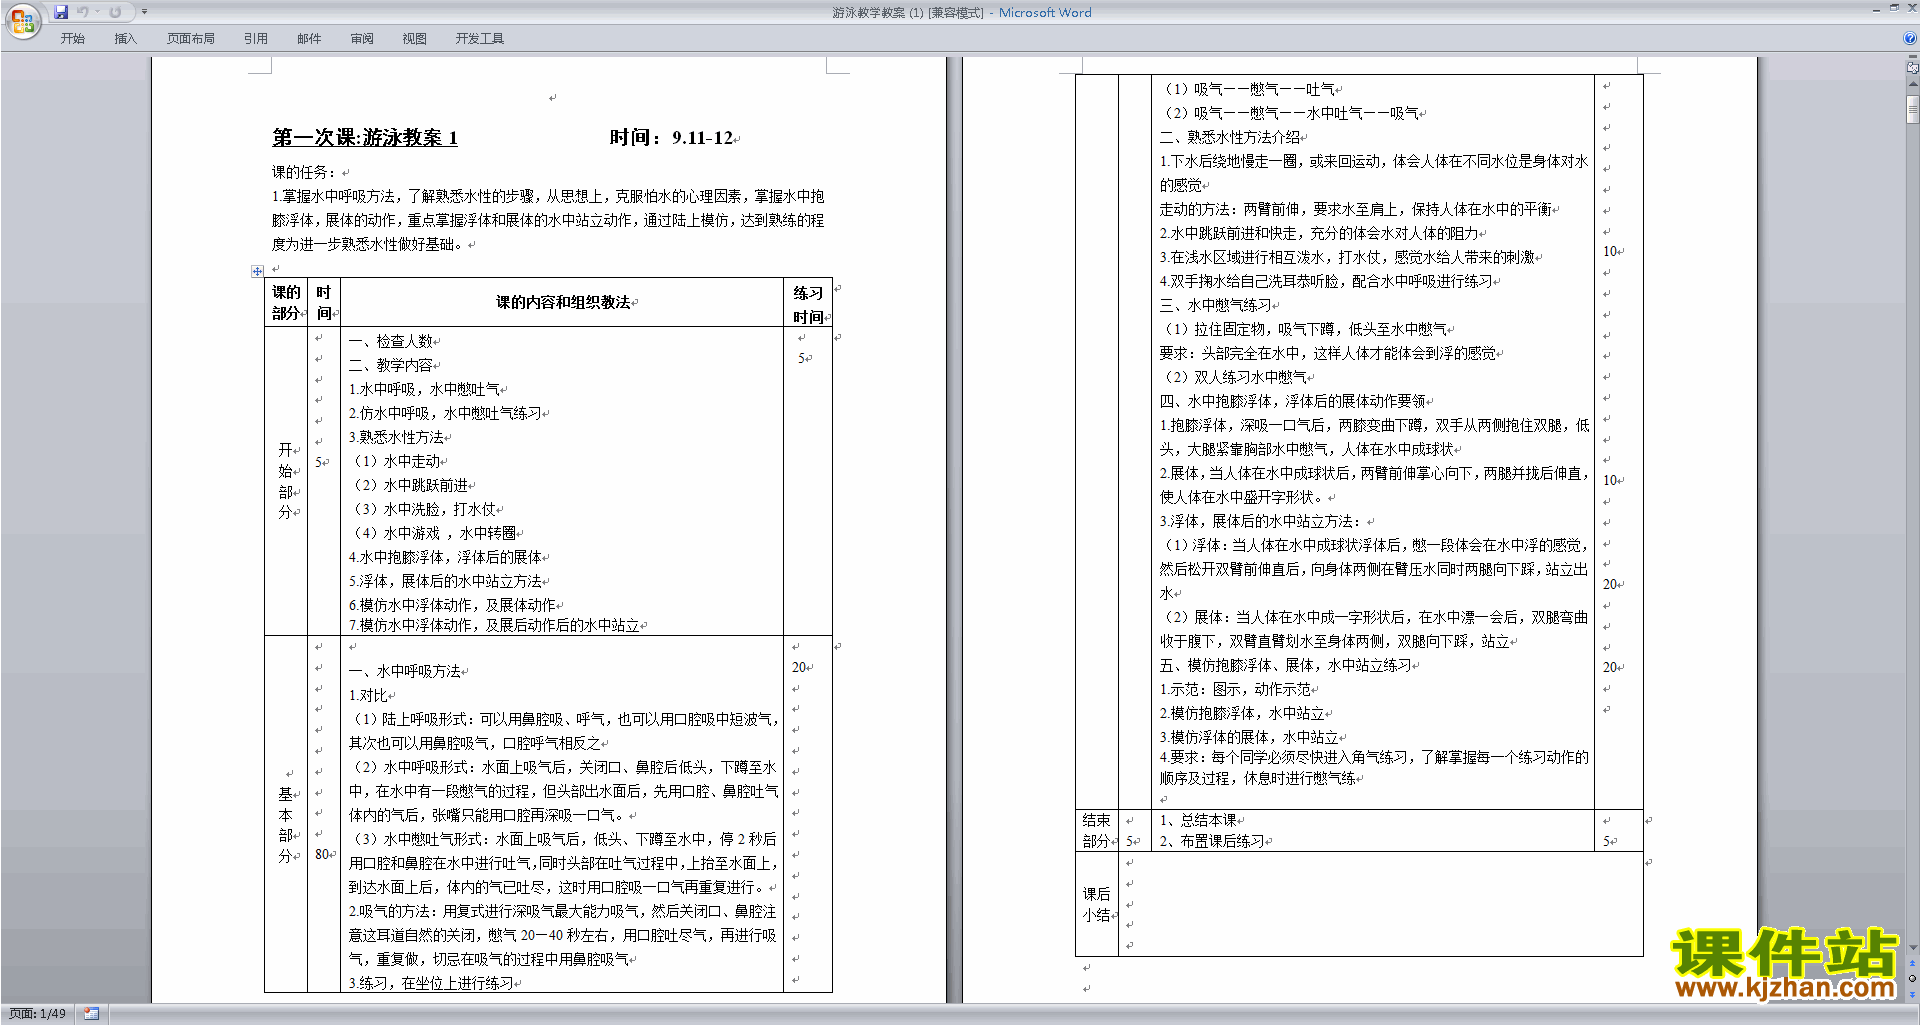Click the Redo icon in Quick Access
The height and width of the screenshot is (1025, 1920).
click(x=115, y=12)
